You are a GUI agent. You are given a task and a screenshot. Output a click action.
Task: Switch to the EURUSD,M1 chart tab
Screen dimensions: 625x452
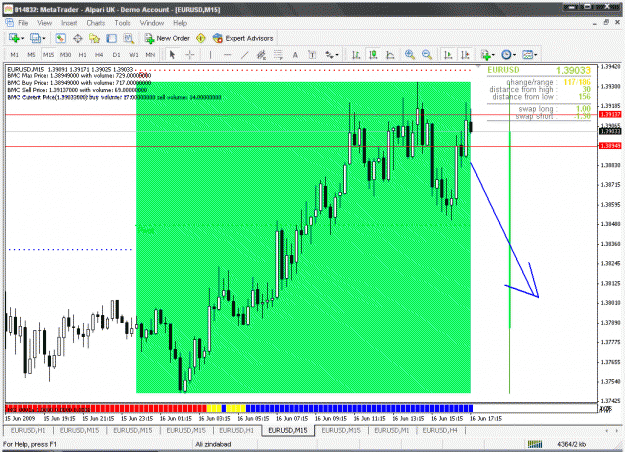pos(392,430)
